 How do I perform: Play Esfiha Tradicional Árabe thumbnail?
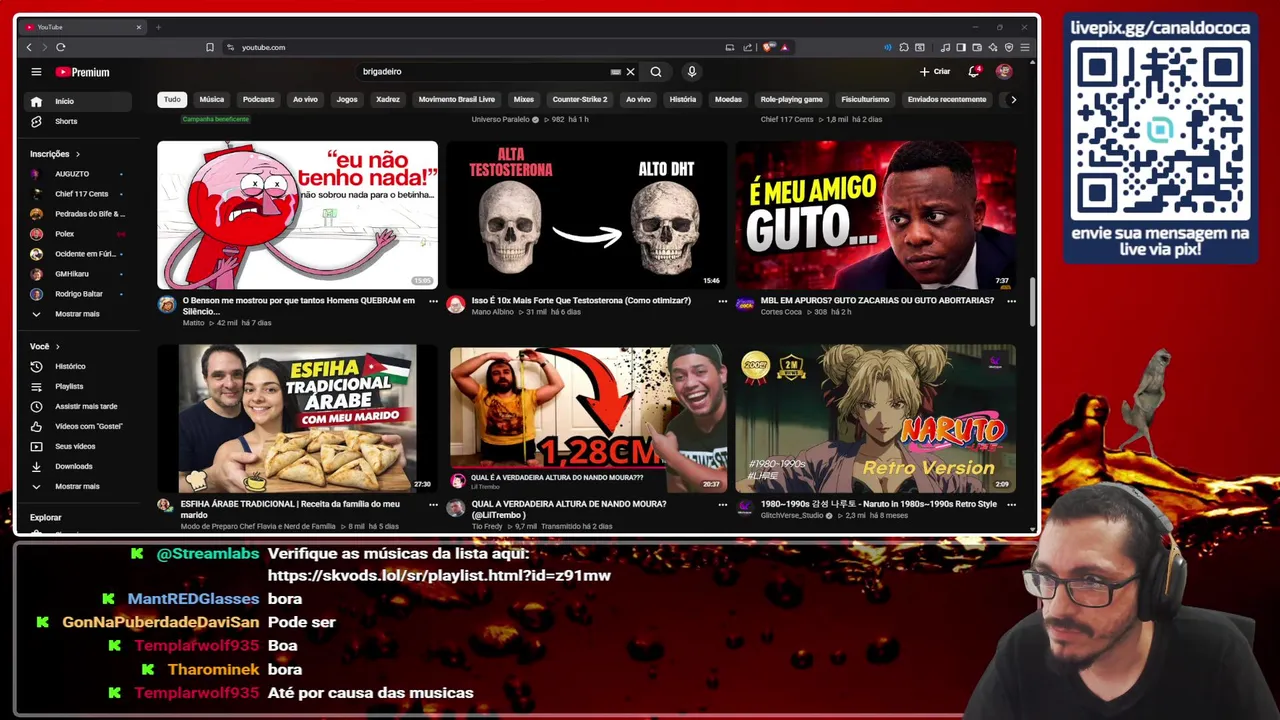297,418
